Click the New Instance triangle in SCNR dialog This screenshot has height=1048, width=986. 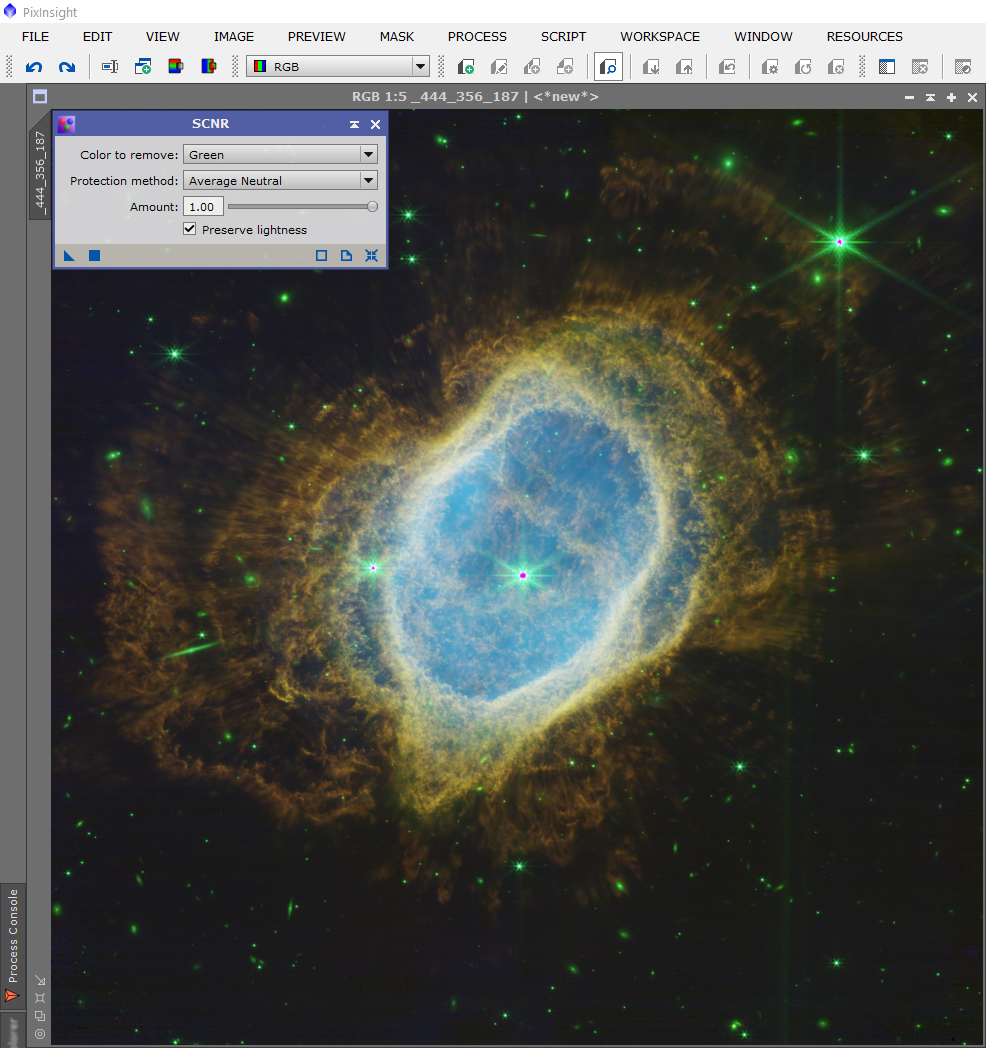coord(68,255)
